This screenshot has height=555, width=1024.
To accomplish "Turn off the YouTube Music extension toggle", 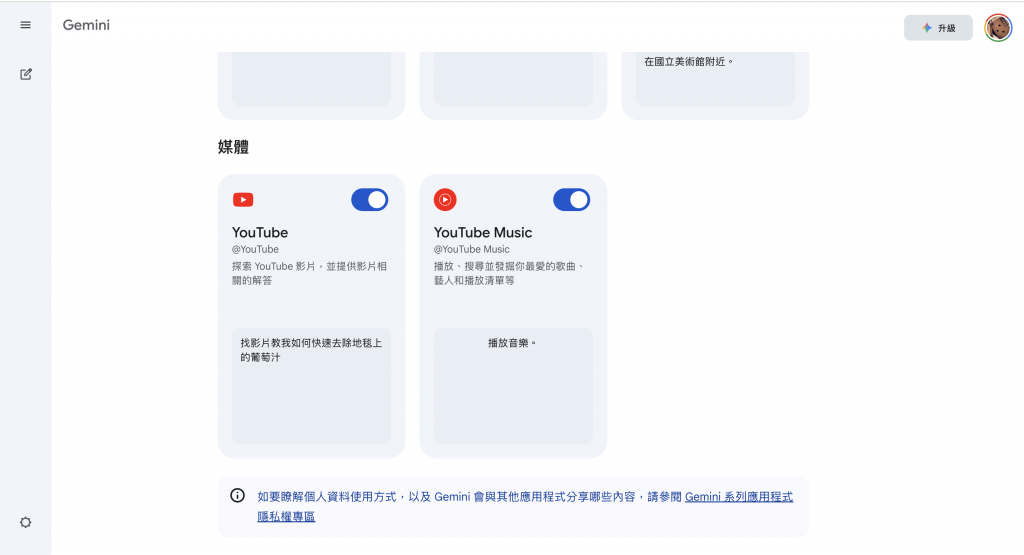I will point(571,200).
